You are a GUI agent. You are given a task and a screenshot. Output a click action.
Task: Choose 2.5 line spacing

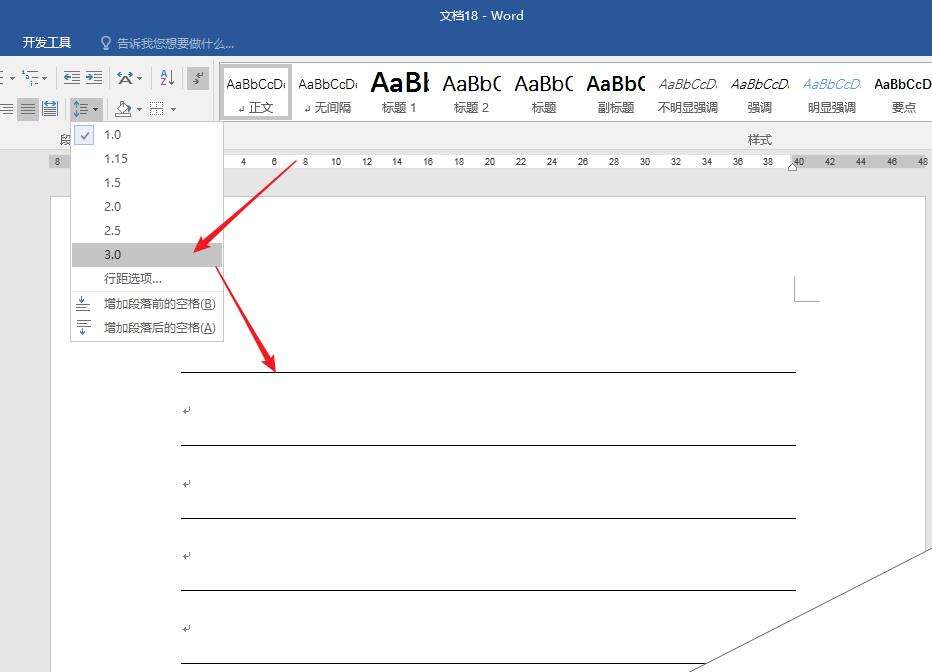point(147,231)
